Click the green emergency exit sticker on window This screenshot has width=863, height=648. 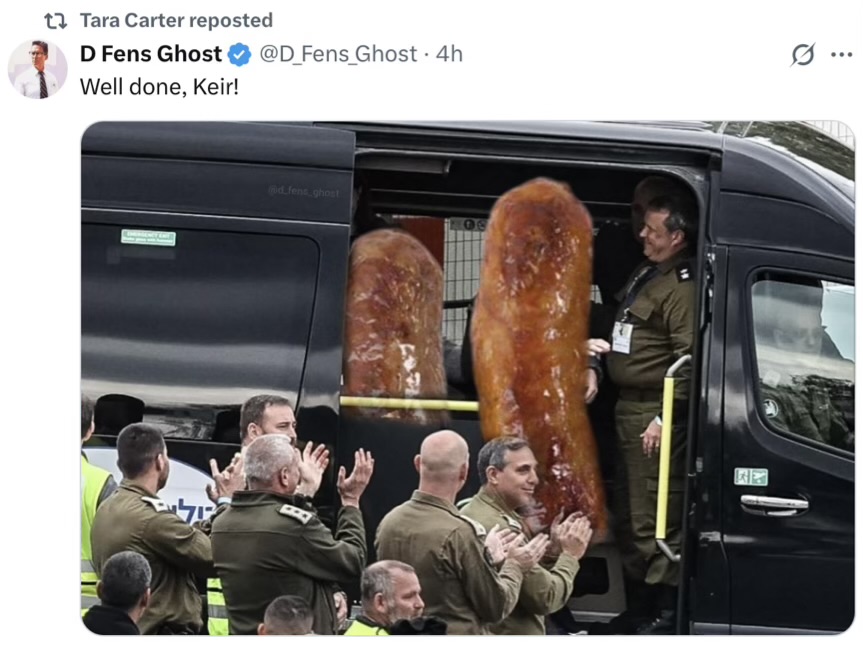tap(148, 237)
